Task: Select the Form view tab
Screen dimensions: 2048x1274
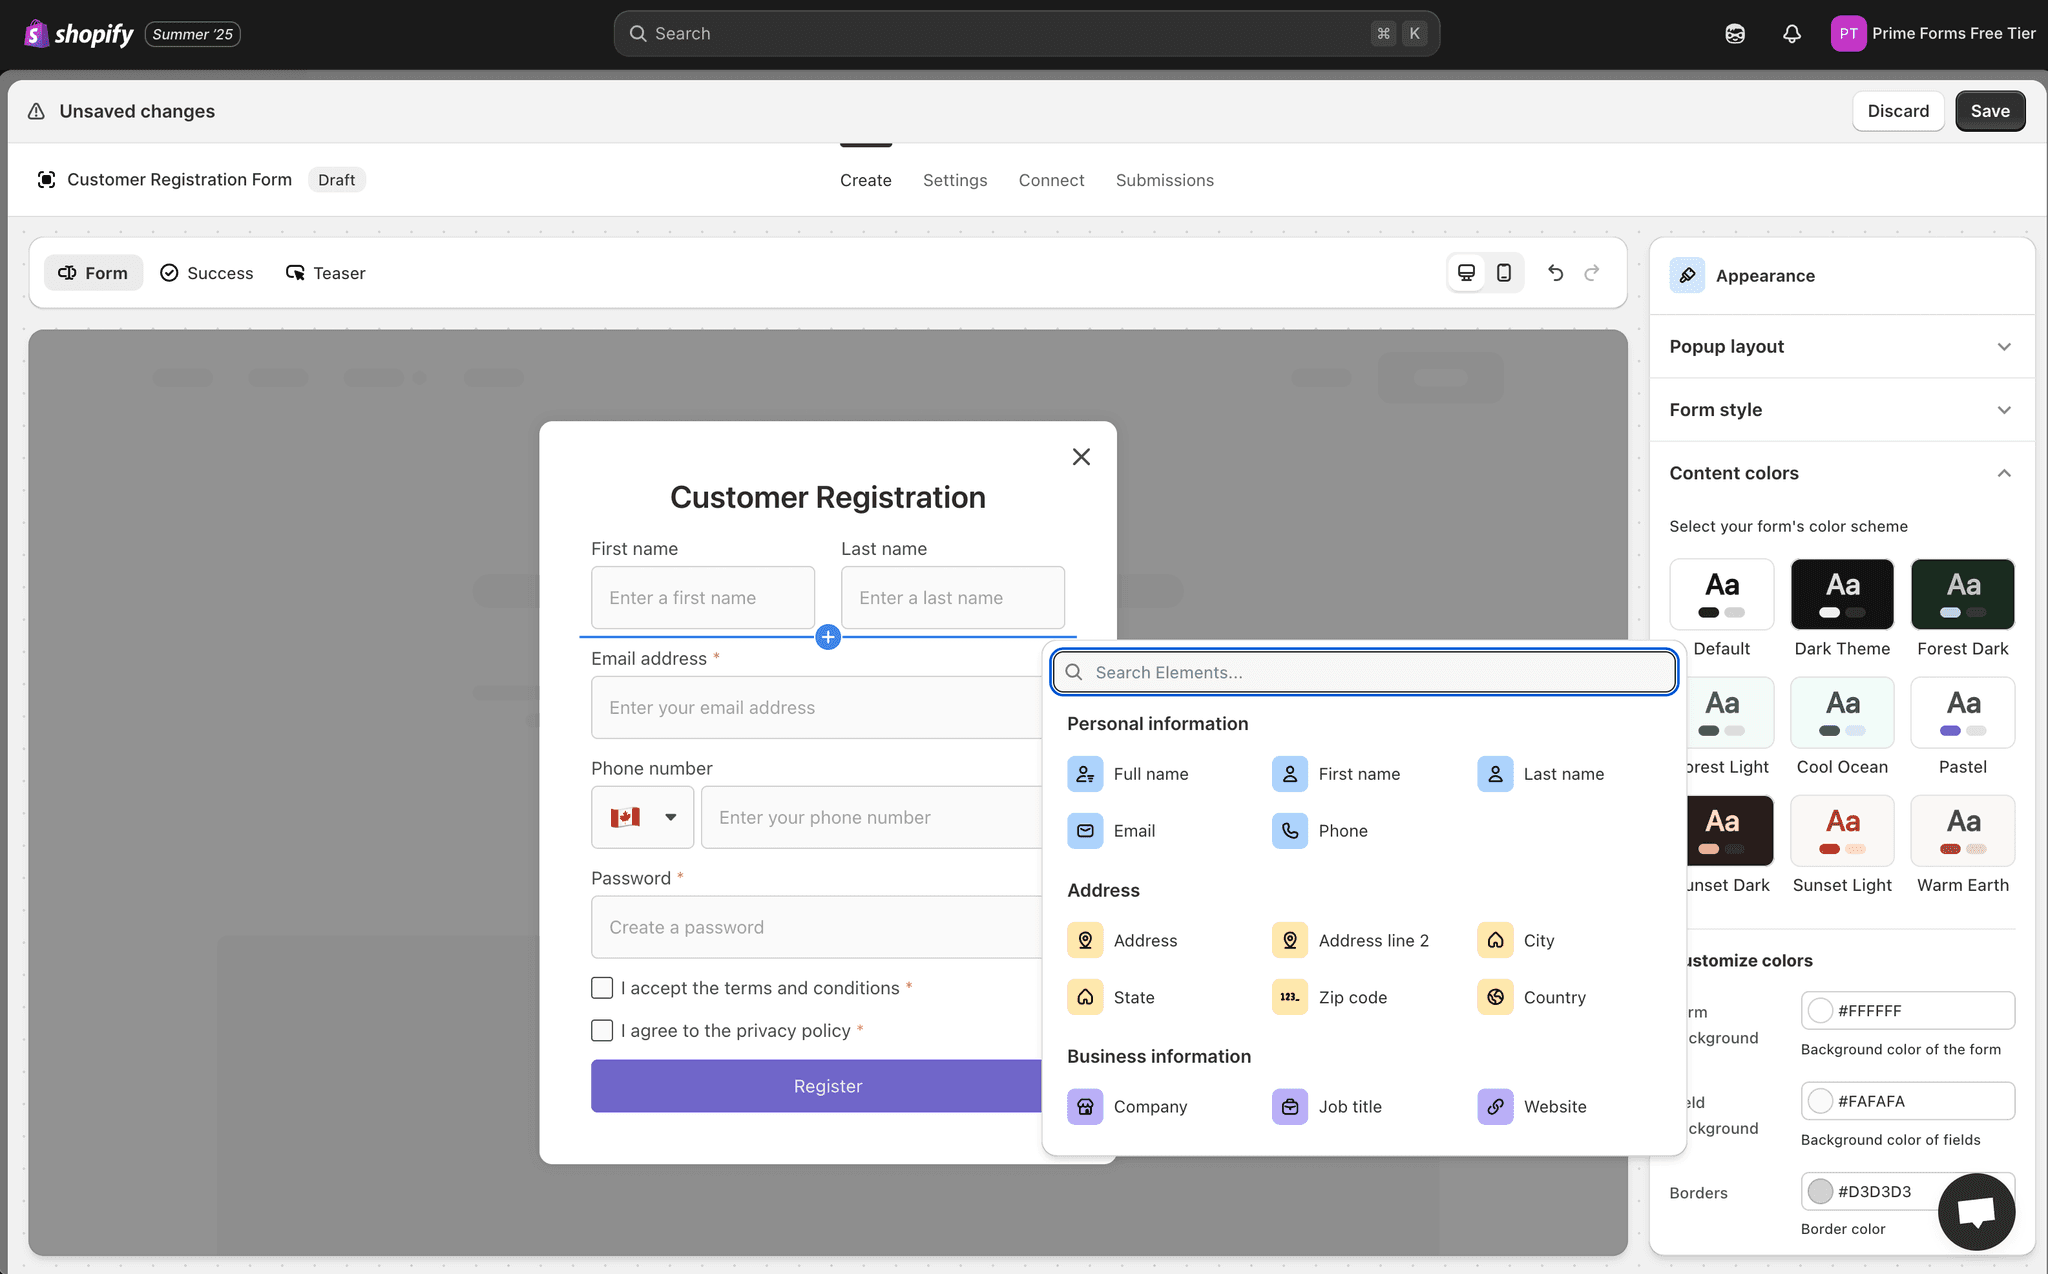Action: pos(93,273)
